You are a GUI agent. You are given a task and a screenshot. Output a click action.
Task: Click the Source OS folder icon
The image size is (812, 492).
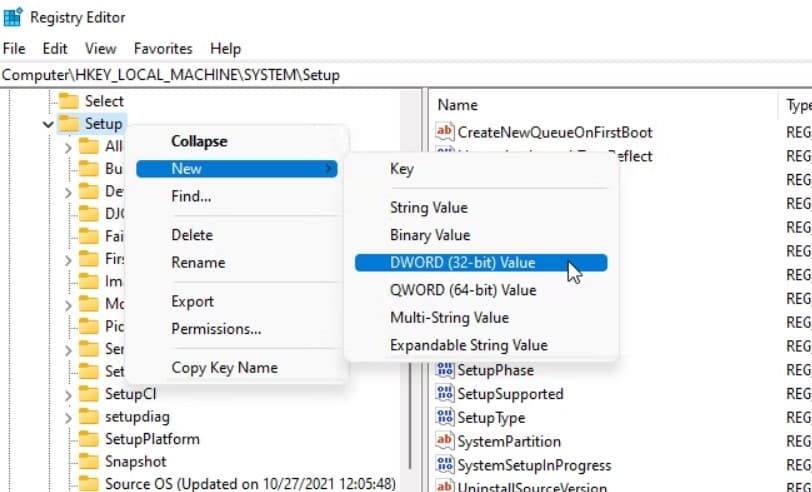[88, 484]
